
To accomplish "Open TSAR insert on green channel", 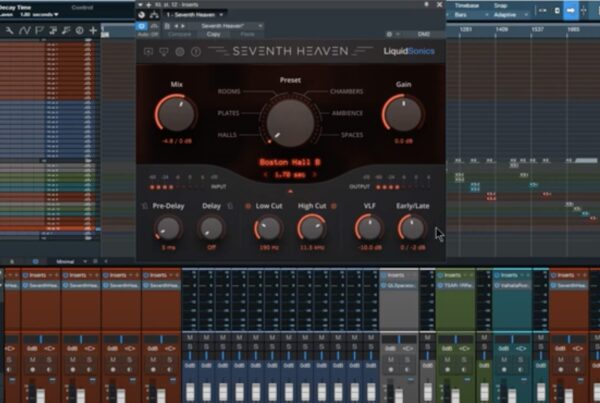I will [455, 286].
